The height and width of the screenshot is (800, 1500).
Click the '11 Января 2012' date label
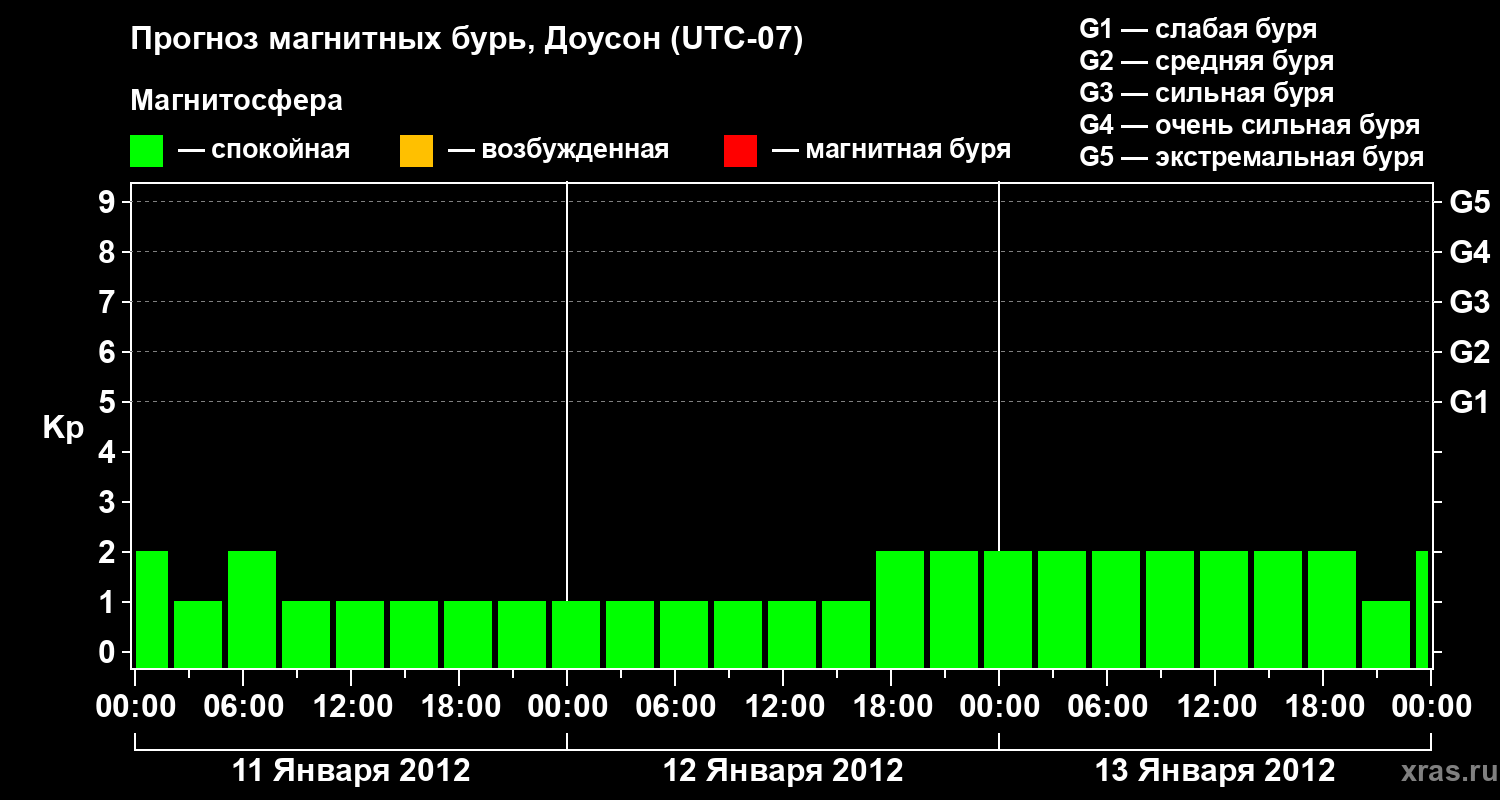pyautogui.click(x=351, y=771)
